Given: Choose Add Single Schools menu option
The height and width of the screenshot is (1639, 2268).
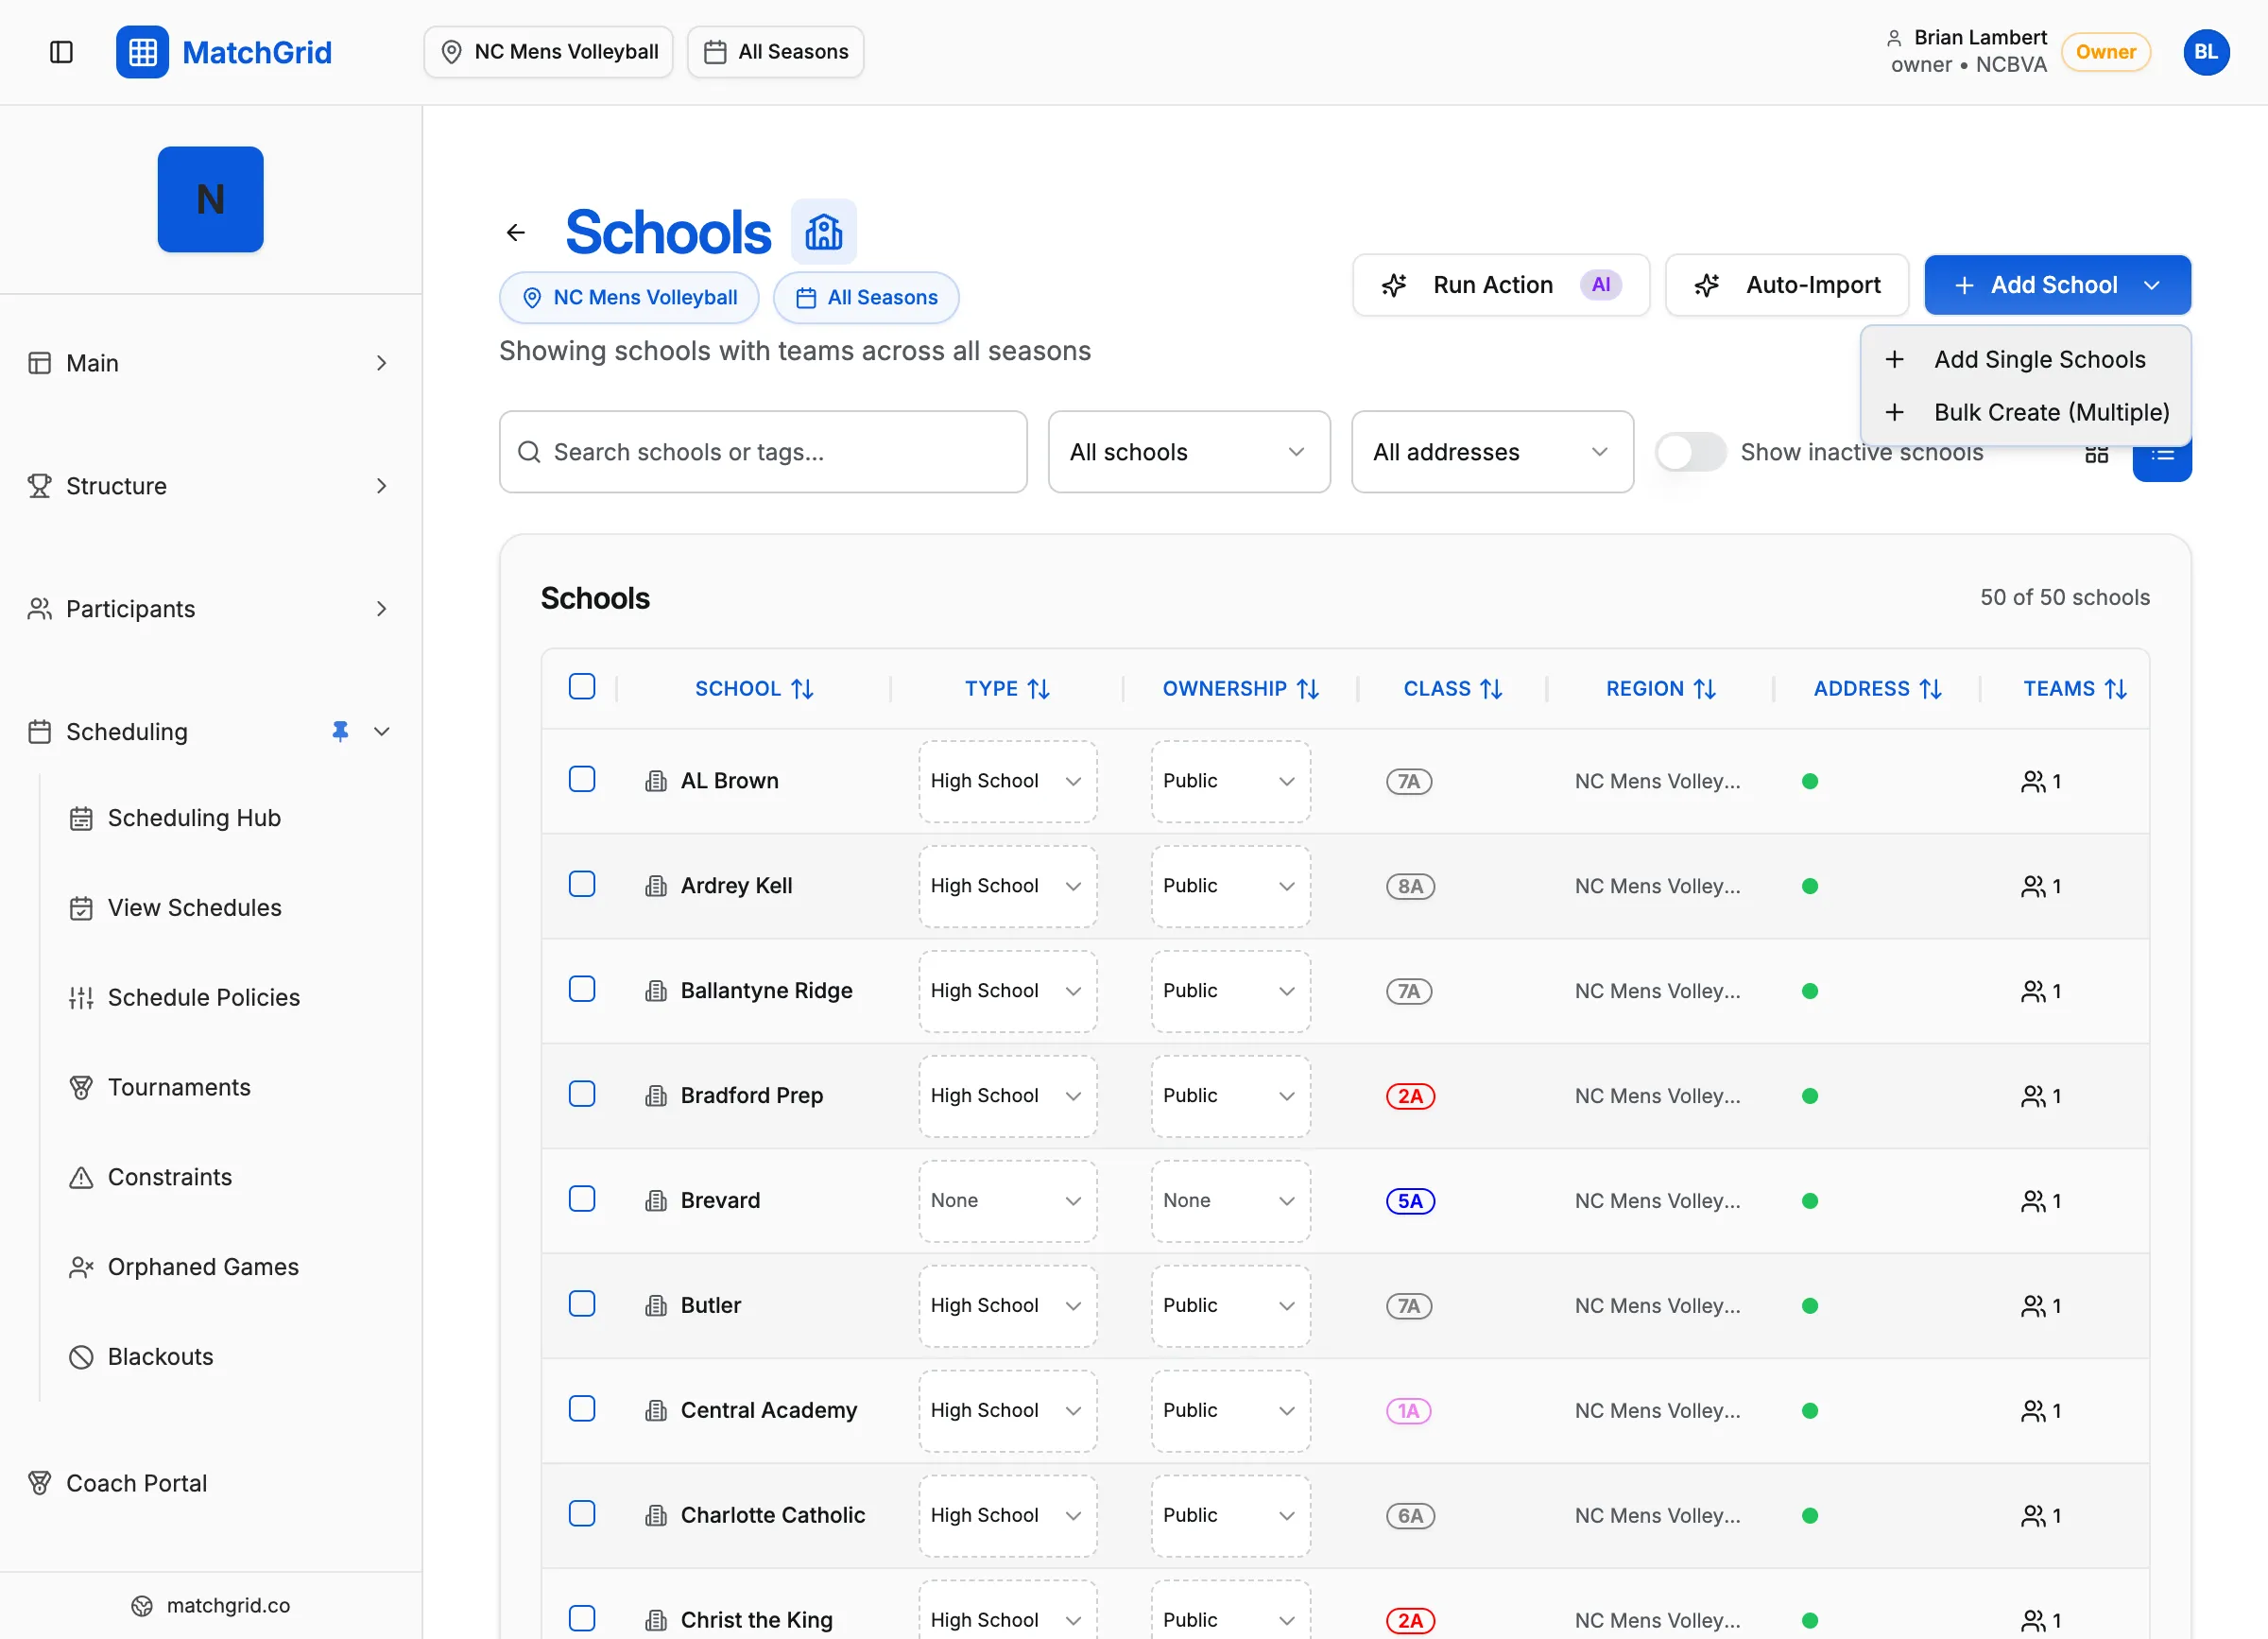Looking at the screenshot, I should click(x=2038, y=359).
